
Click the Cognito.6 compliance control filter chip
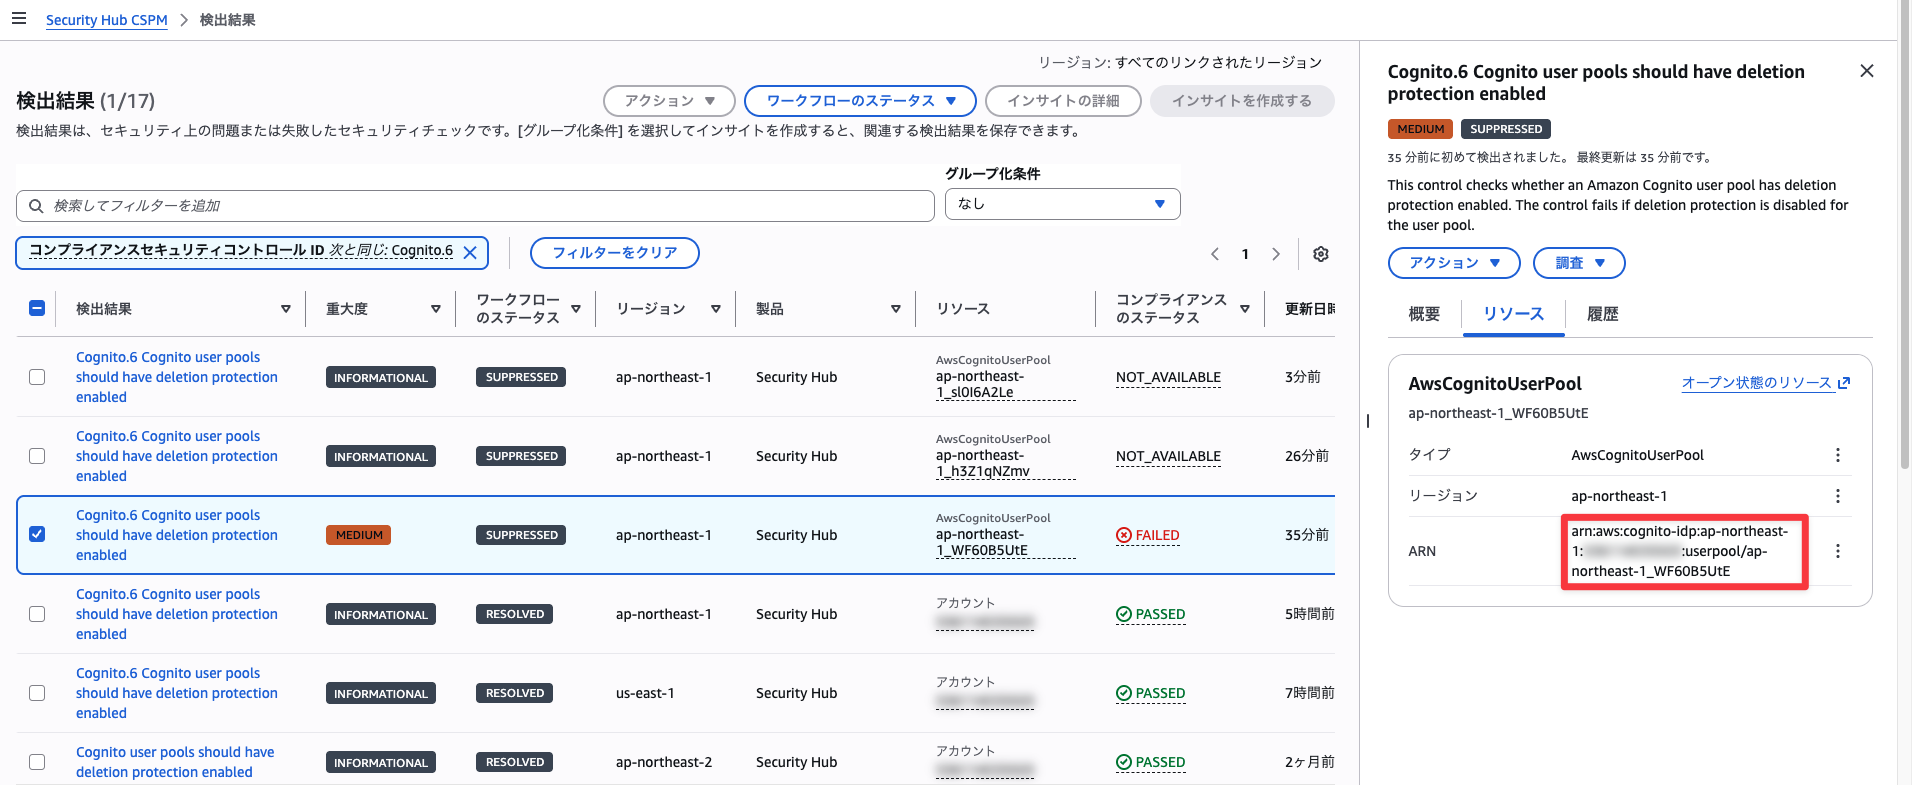point(241,251)
